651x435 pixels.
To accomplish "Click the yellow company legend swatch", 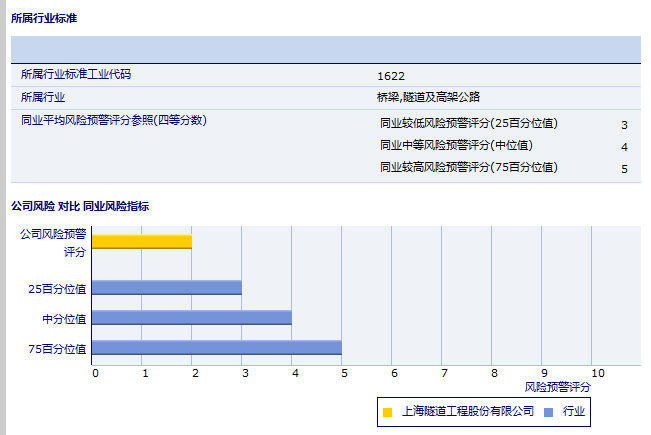I will pos(387,411).
